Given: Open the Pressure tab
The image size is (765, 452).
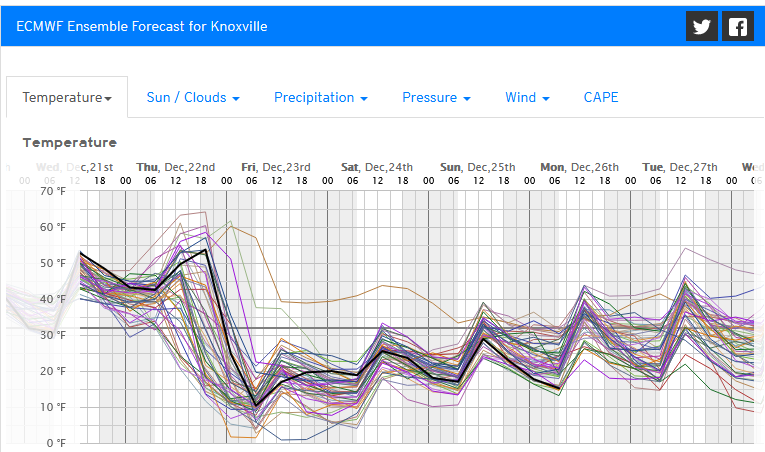Looking at the screenshot, I should [x=436, y=98].
